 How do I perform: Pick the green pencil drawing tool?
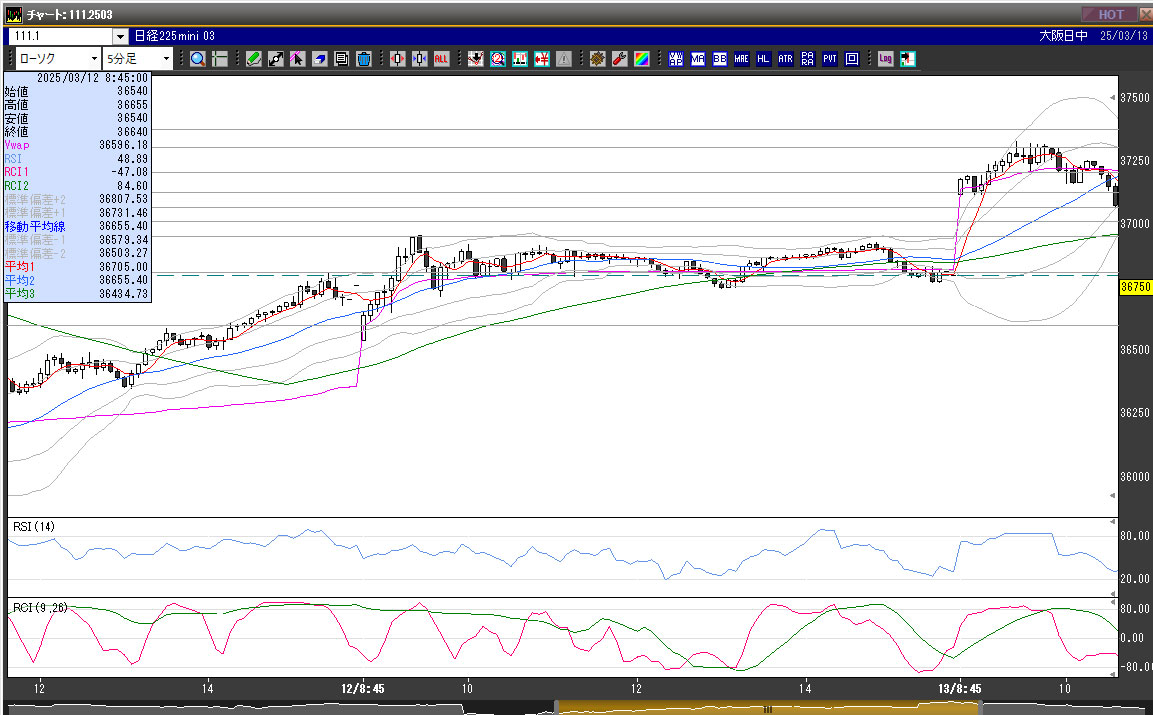click(254, 59)
